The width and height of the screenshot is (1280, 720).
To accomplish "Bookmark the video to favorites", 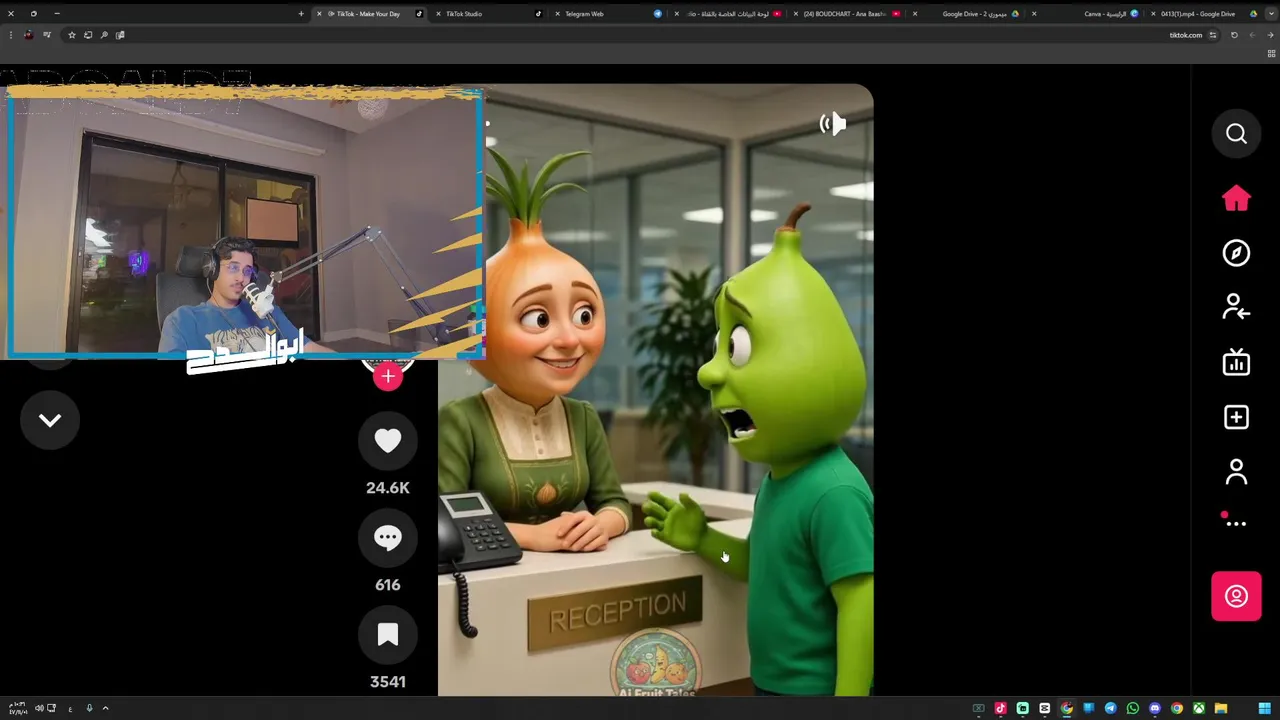I will [x=388, y=635].
